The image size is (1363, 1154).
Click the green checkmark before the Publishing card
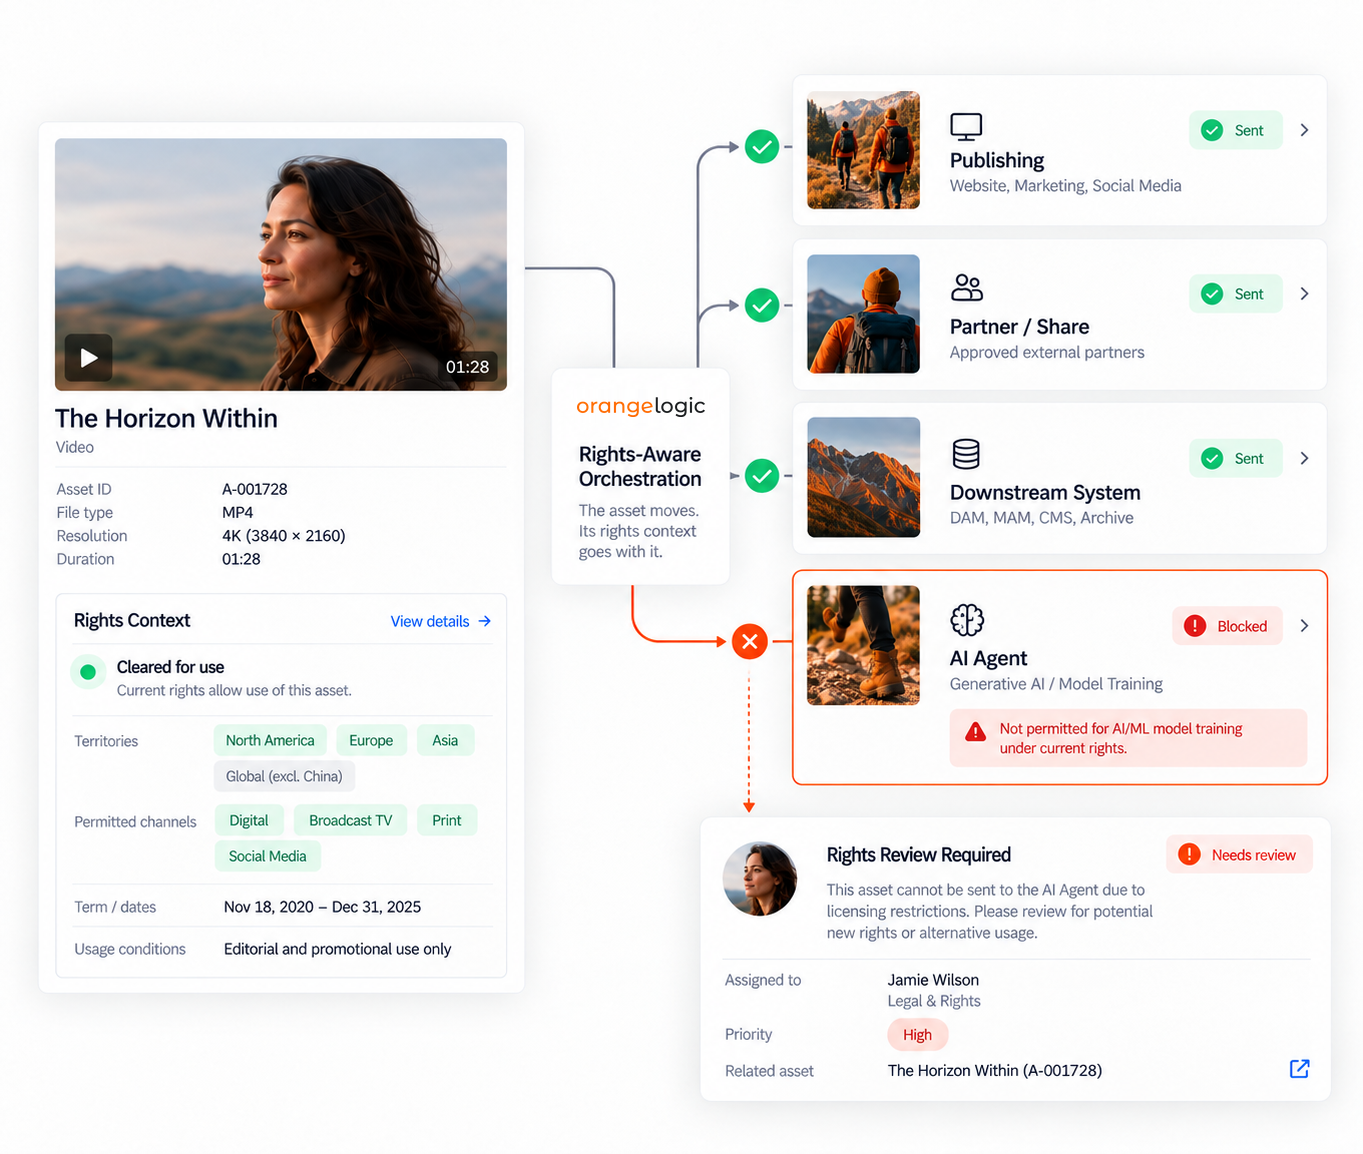point(762,147)
